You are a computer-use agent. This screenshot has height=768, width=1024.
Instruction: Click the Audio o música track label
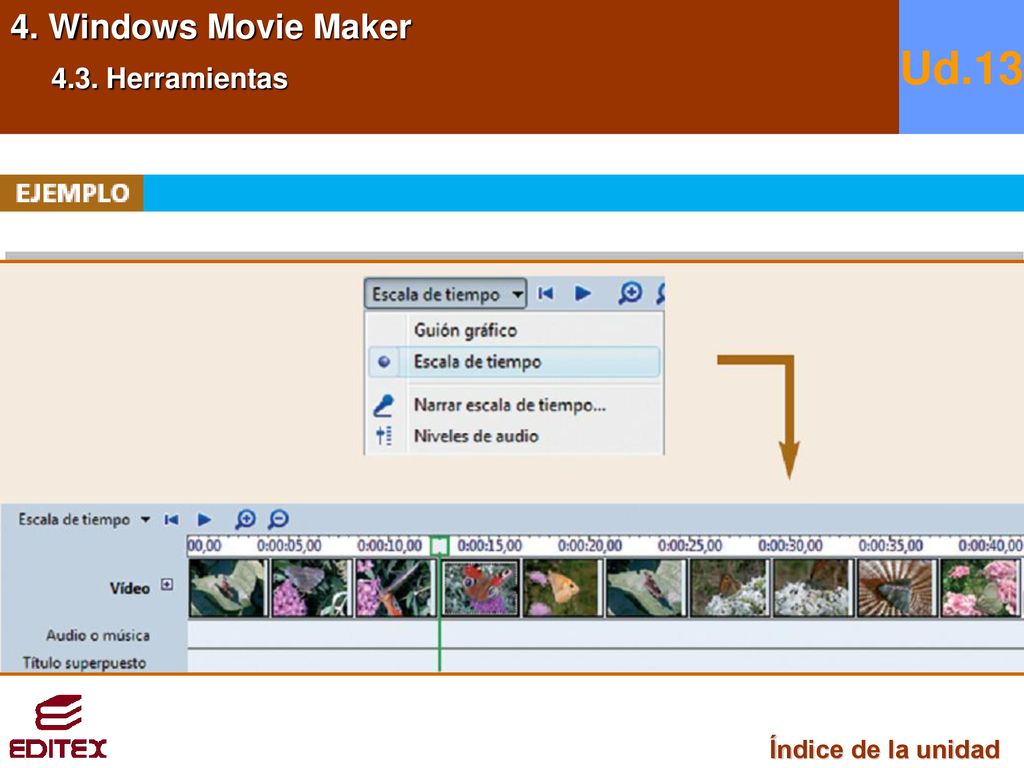98,635
